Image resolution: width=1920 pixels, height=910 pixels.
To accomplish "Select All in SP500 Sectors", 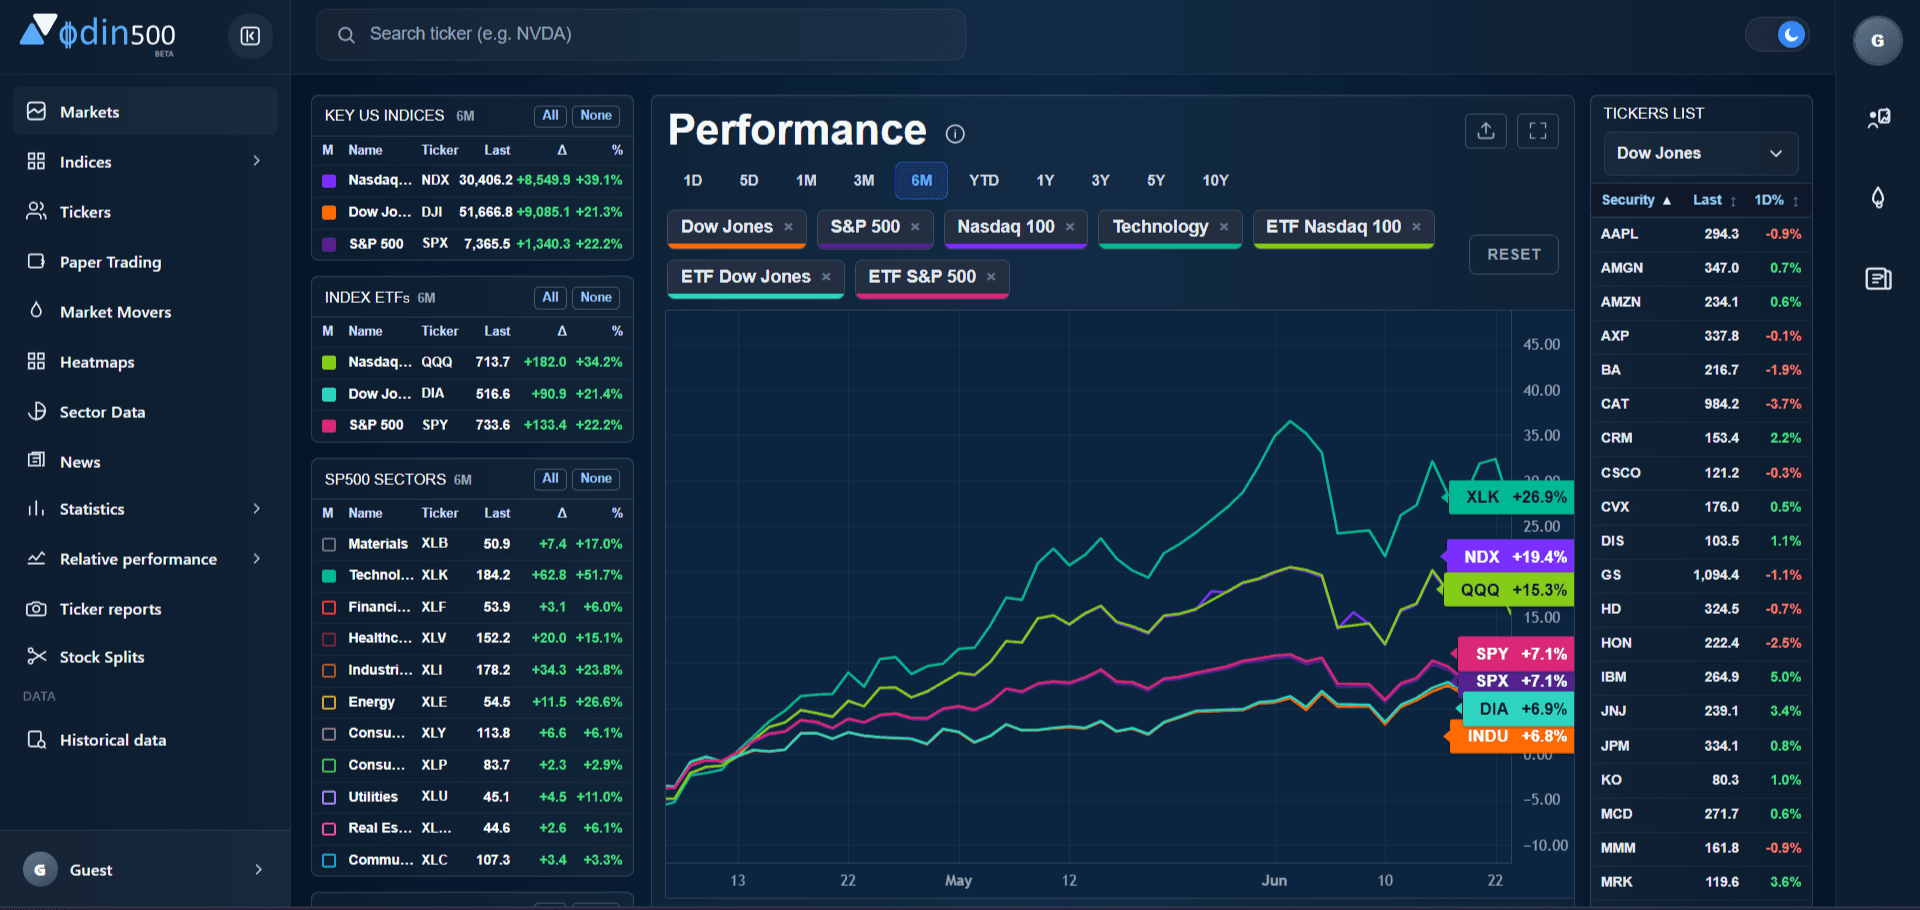I will click(550, 479).
